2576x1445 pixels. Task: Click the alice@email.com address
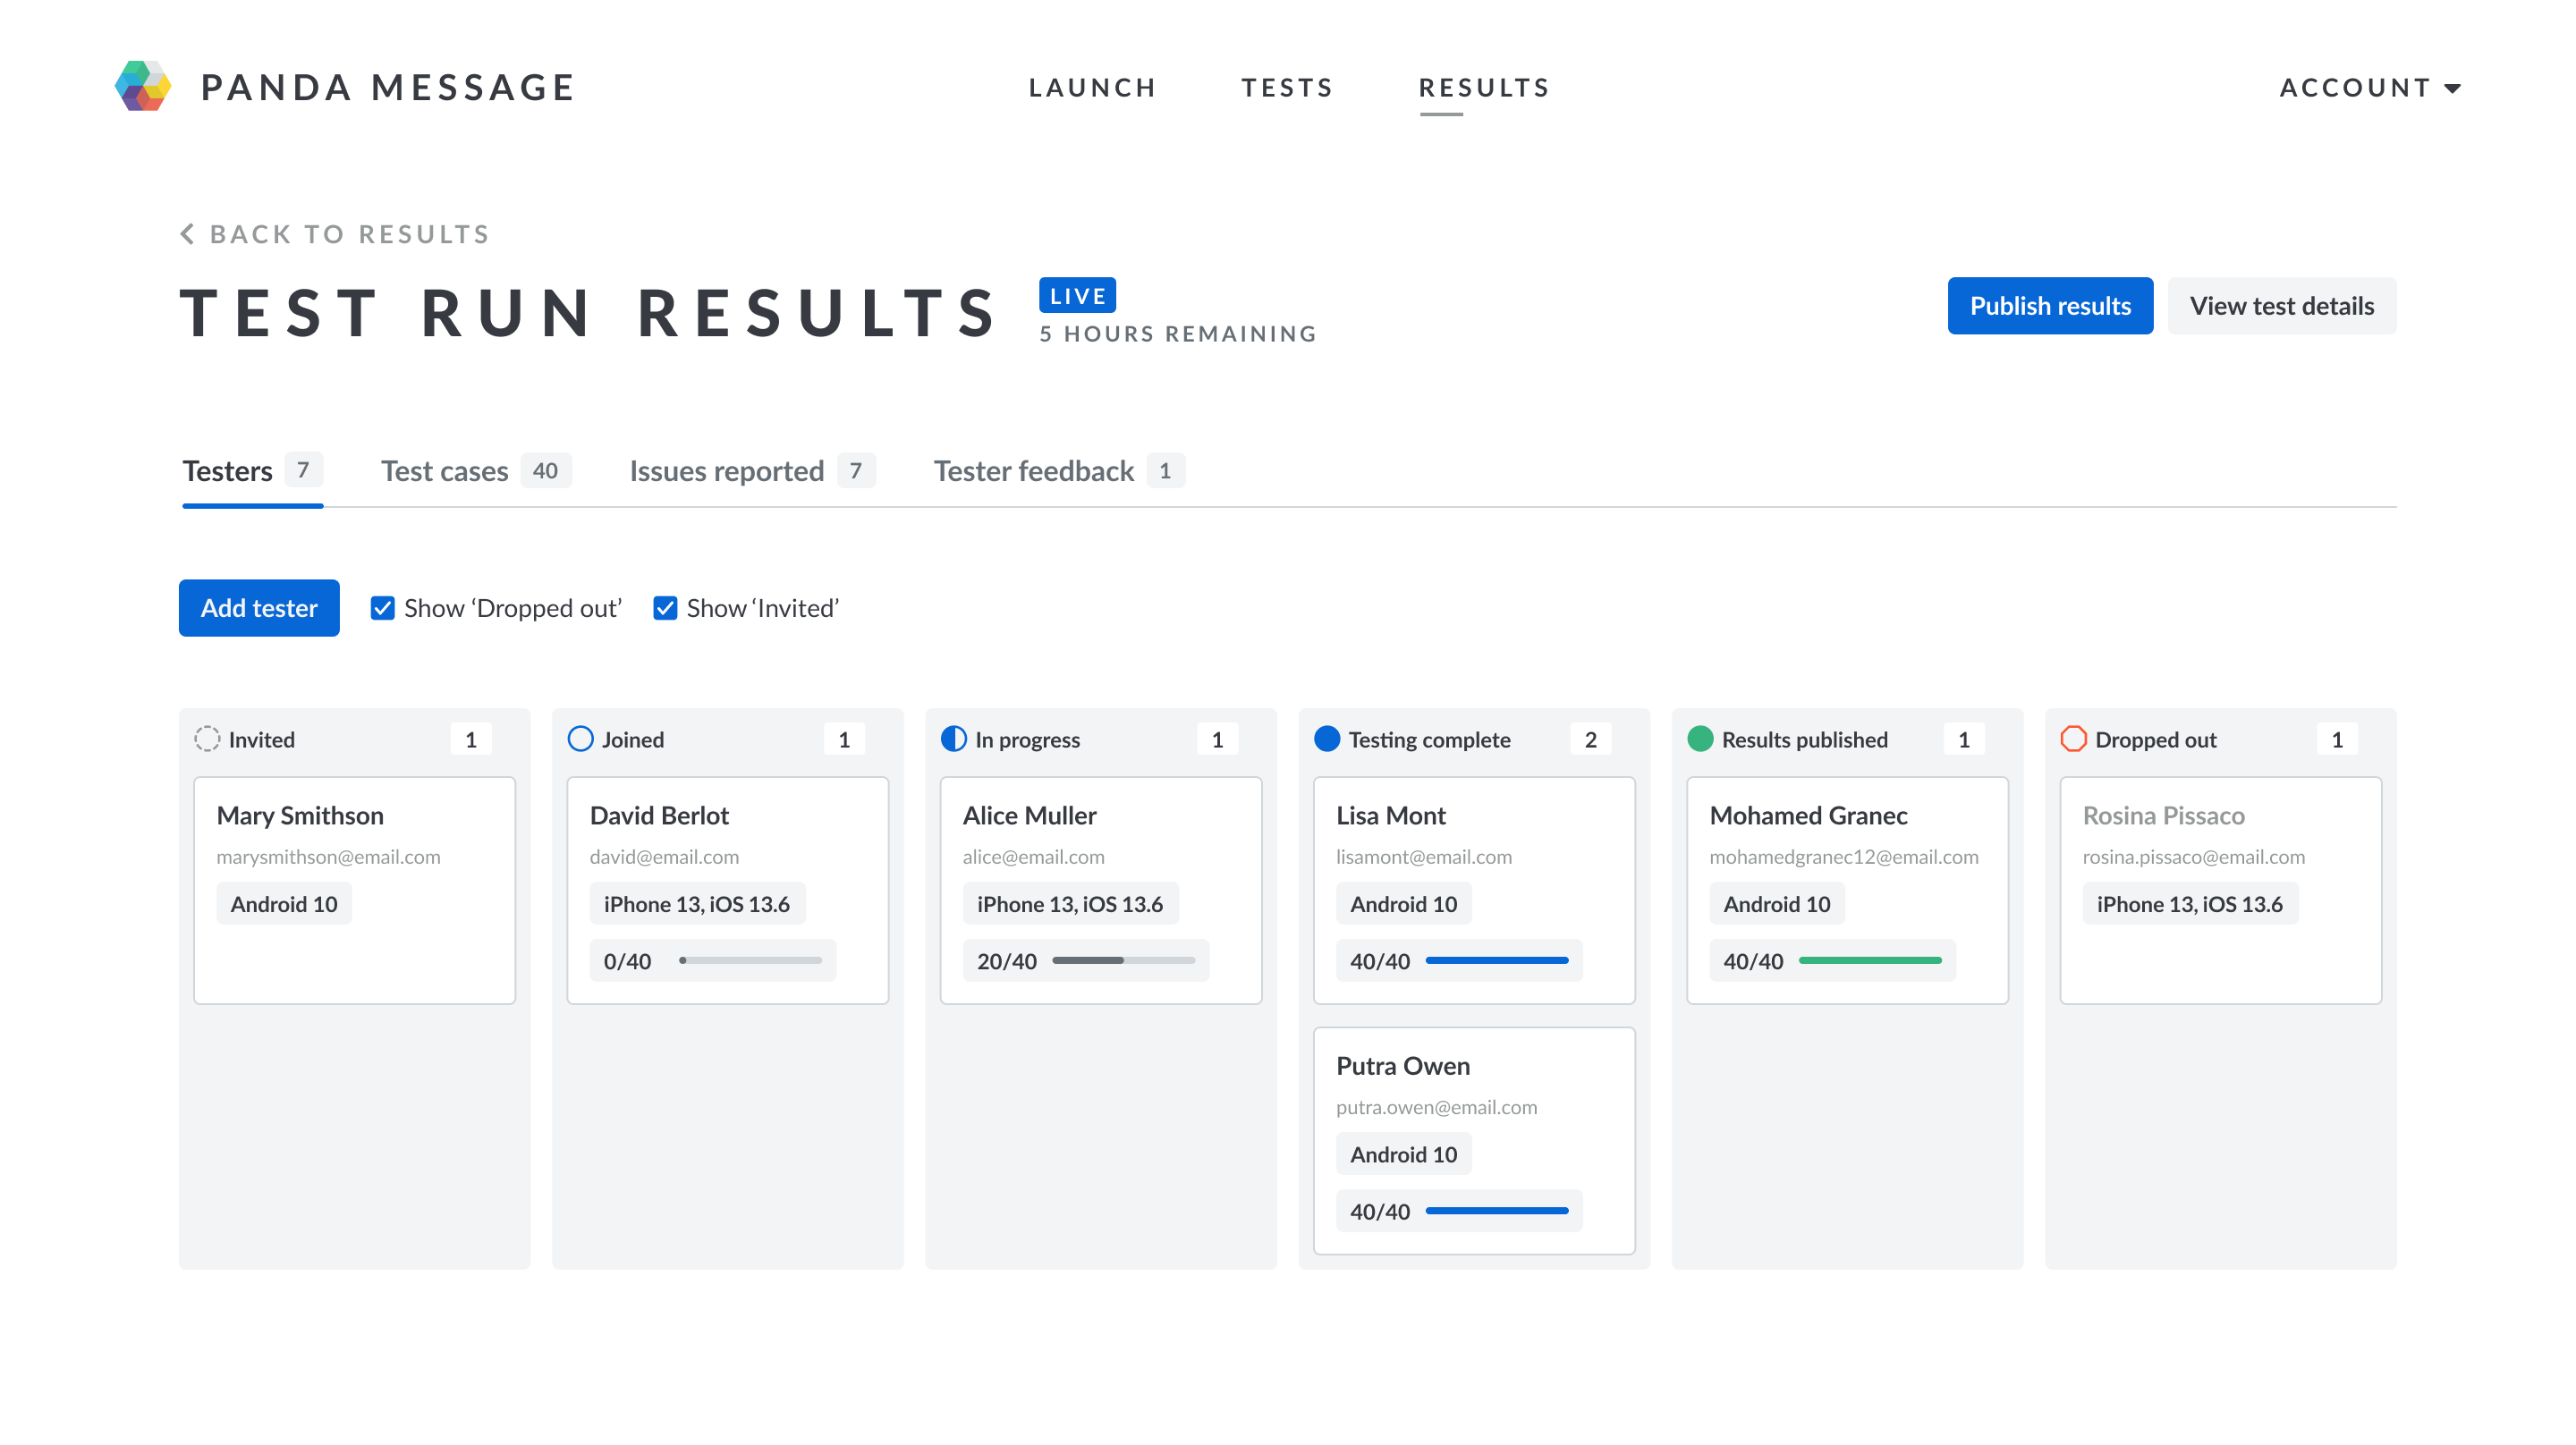1033,857
